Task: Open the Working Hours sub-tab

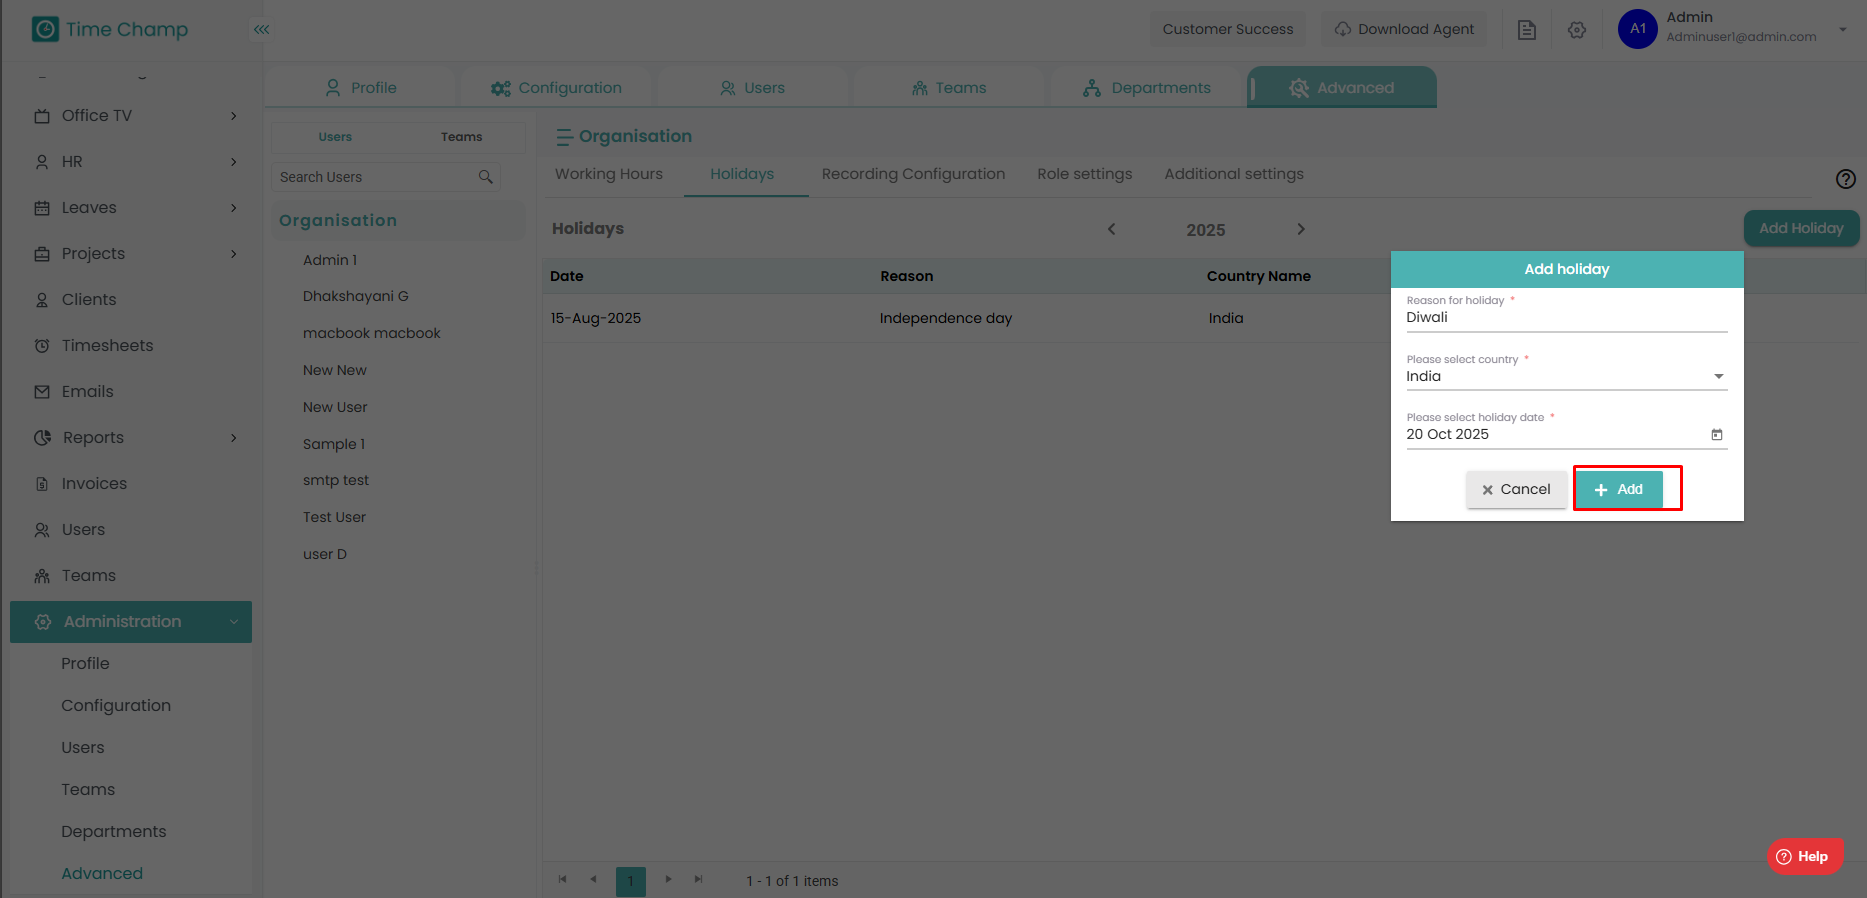Action: [x=609, y=174]
